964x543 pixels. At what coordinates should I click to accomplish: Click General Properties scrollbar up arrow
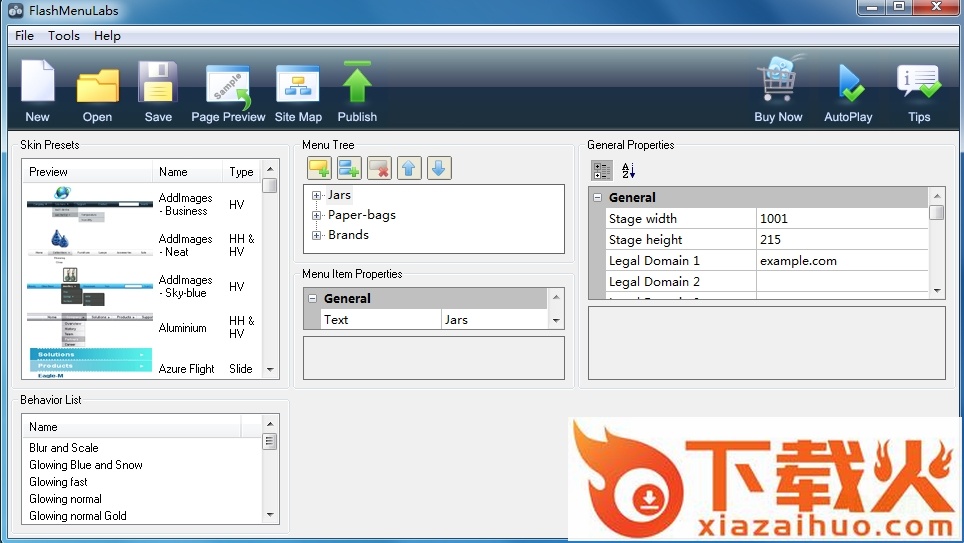click(x=936, y=196)
